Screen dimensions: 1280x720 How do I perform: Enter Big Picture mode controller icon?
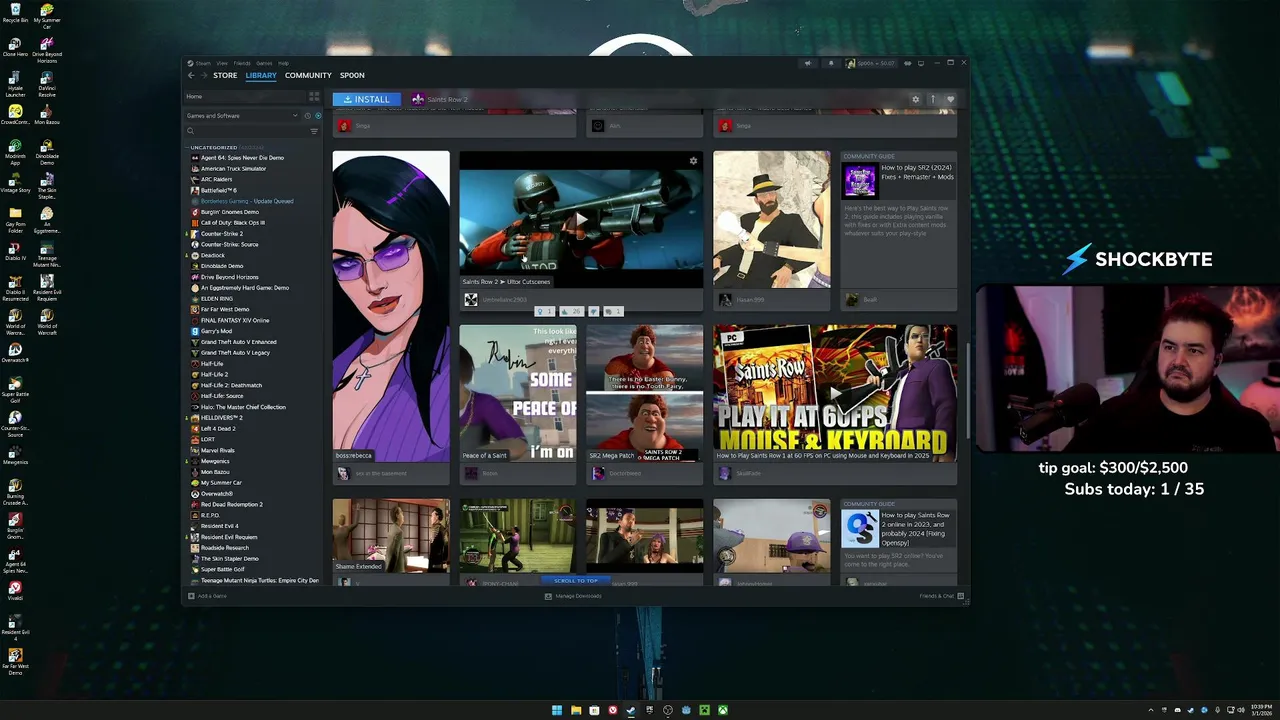click(907, 63)
